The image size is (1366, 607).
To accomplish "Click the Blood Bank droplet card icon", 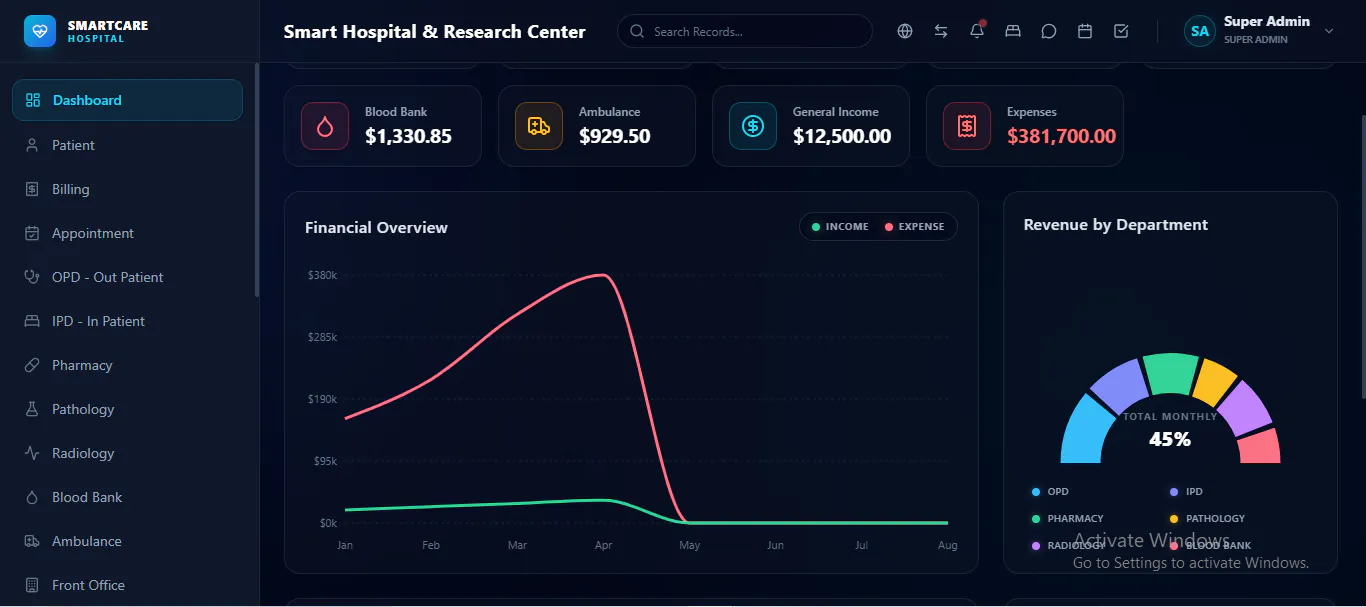I will (x=325, y=126).
